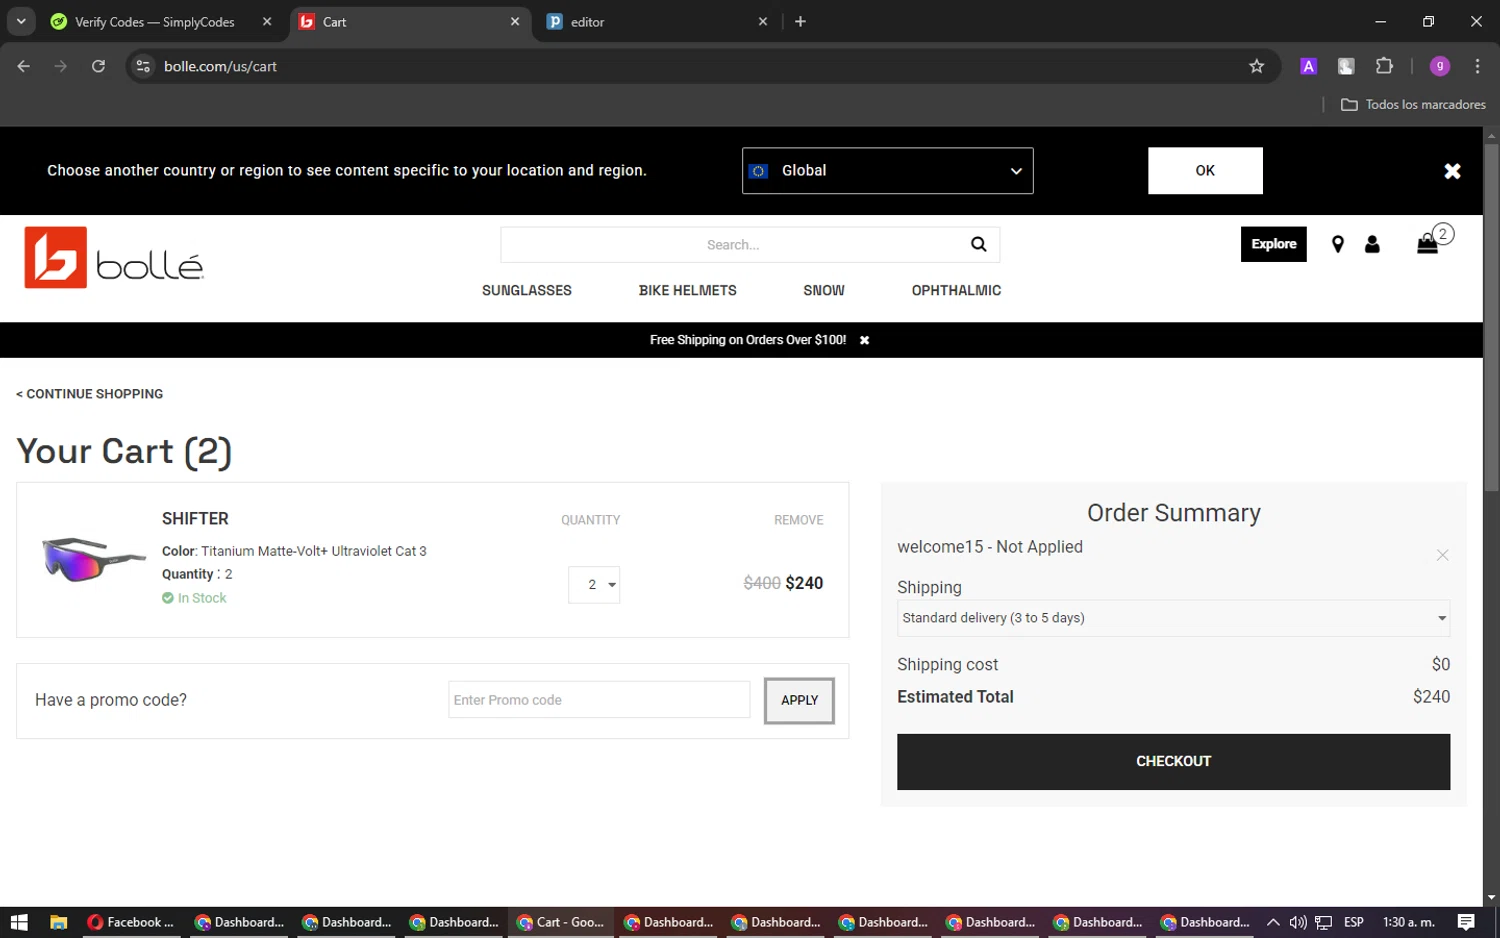Click the taskbar clock 1:30 a. m.
The height and width of the screenshot is (938, 1500).
1408,922
